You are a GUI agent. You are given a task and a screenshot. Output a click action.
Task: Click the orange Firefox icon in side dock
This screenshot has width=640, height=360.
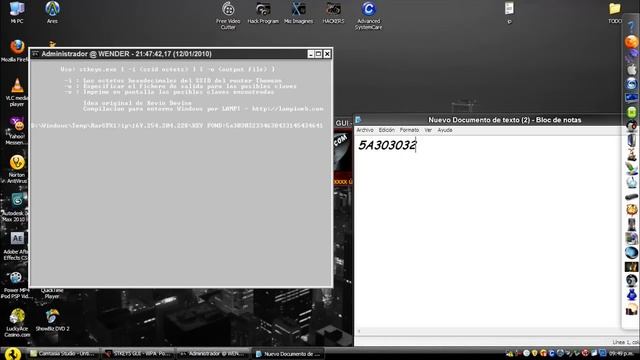[x=631, y=42]
